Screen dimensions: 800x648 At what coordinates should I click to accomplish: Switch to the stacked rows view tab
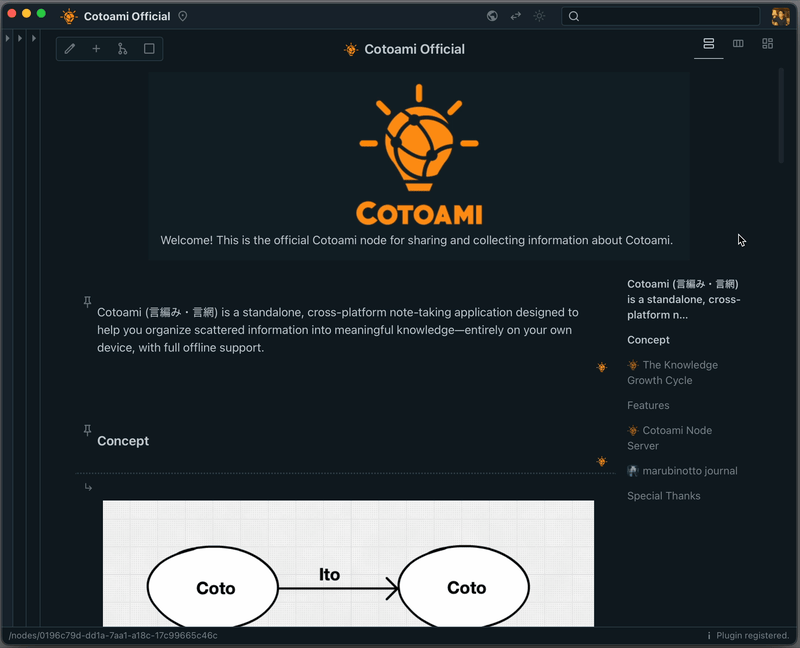708,44
